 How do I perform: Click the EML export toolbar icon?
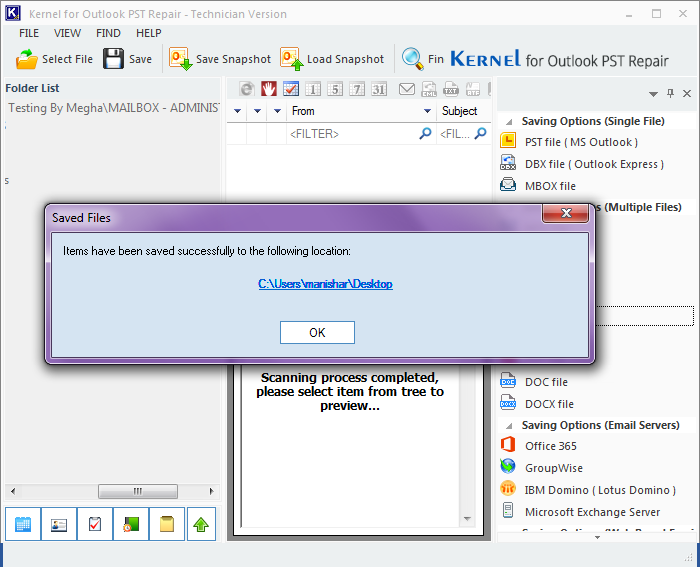click(x=429, y=89)
